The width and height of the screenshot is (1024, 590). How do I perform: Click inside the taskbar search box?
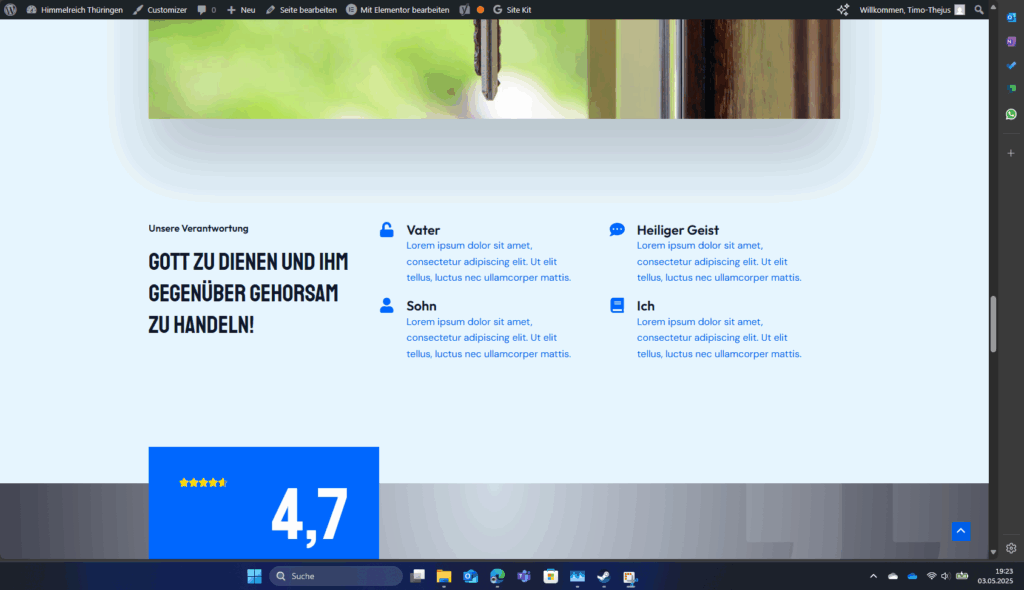click(335, 576)
